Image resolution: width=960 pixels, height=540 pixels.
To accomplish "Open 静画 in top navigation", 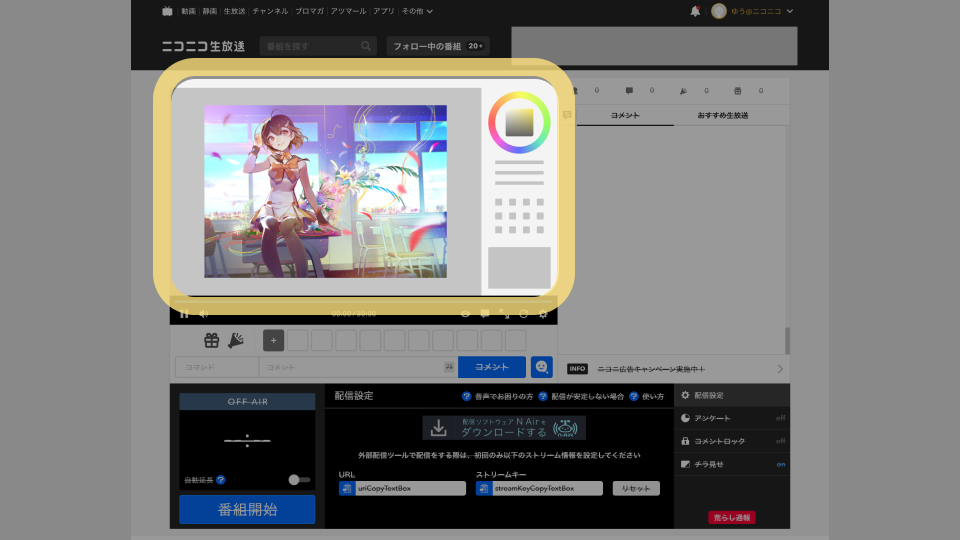I will 210,11.
